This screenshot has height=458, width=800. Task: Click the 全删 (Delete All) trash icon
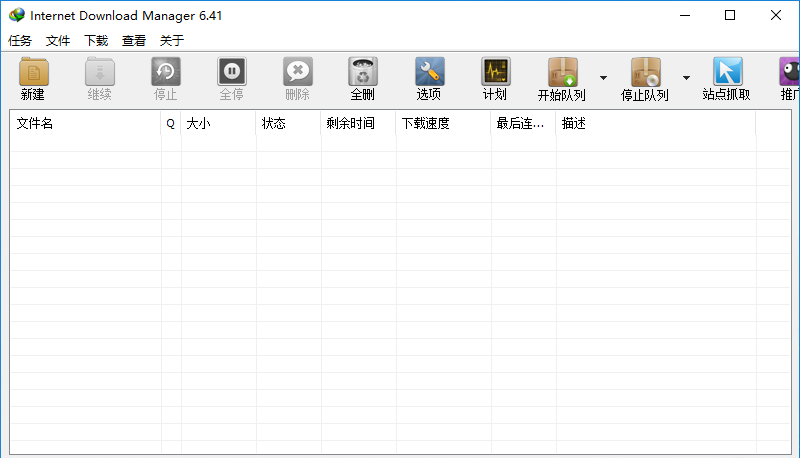pos(363,72)
